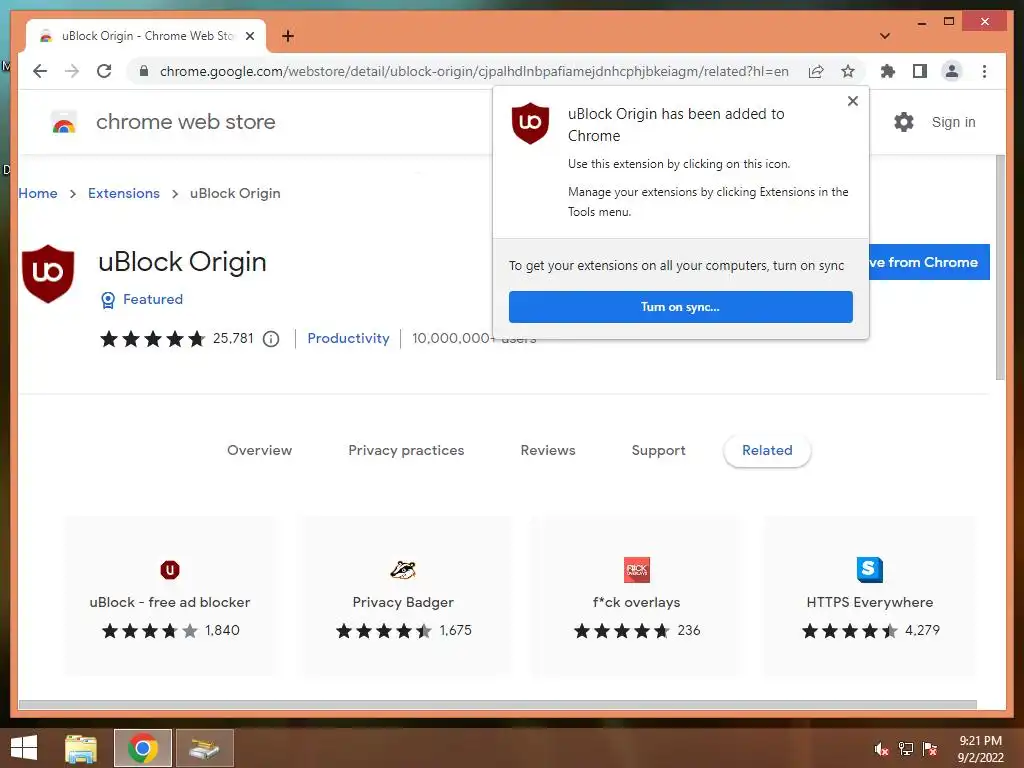Close the uBlock Origin tab
The width and height of the screenshot is (1024, 768).
(249, 36)
